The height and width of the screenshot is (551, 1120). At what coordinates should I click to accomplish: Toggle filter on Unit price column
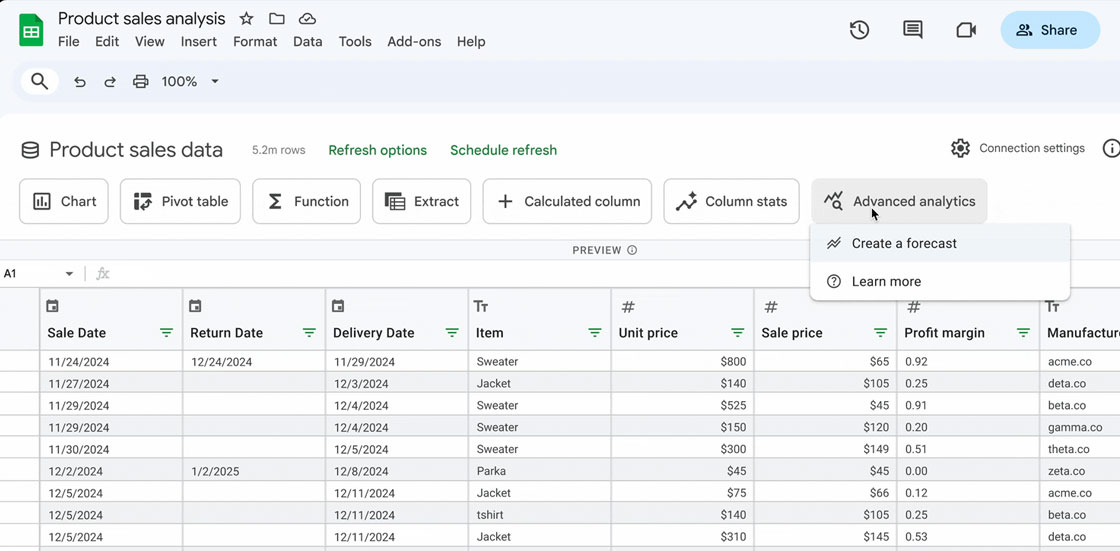[x=737, y=333]
